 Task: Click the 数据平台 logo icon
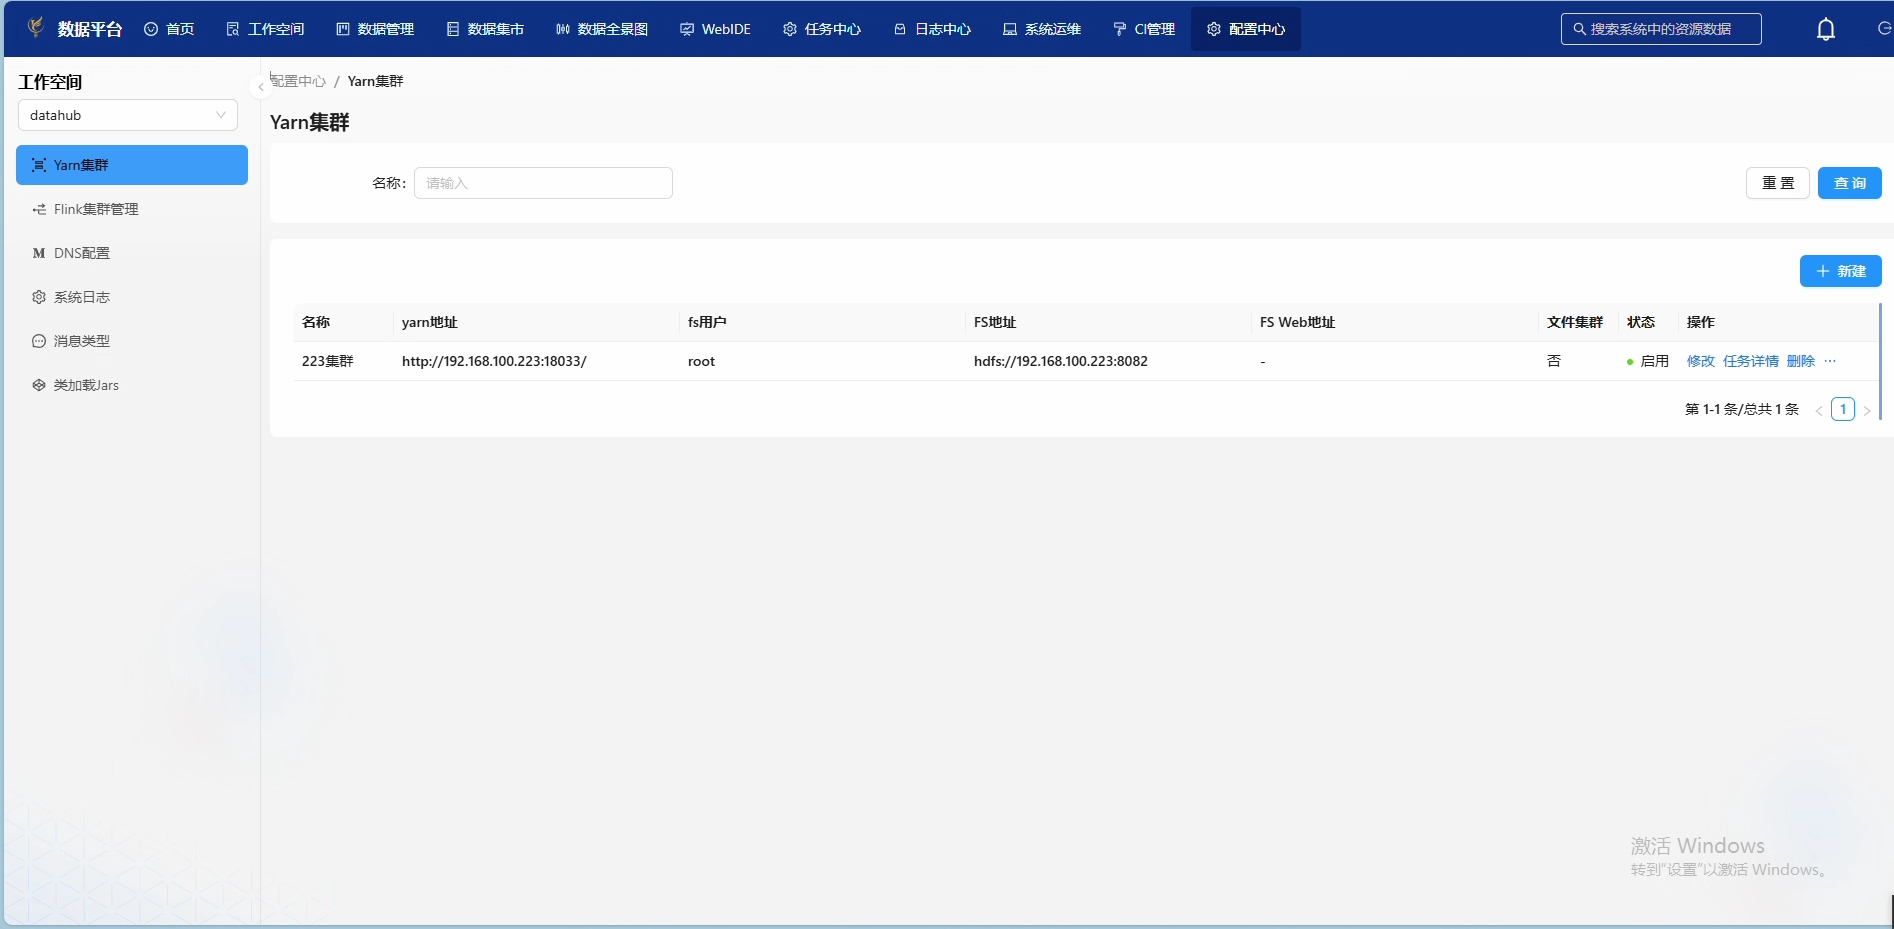coord(35,27)
